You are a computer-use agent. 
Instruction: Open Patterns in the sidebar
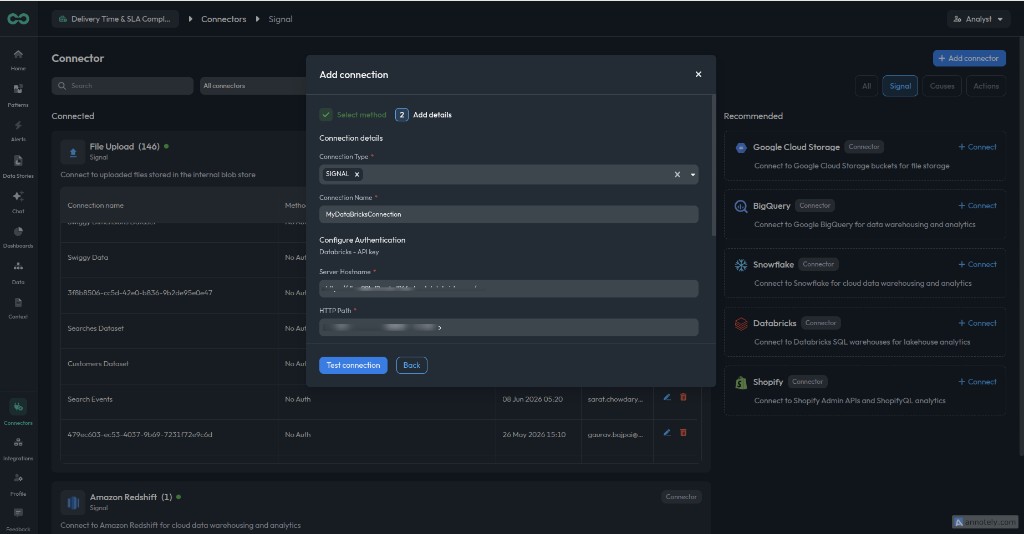(18, 95)
